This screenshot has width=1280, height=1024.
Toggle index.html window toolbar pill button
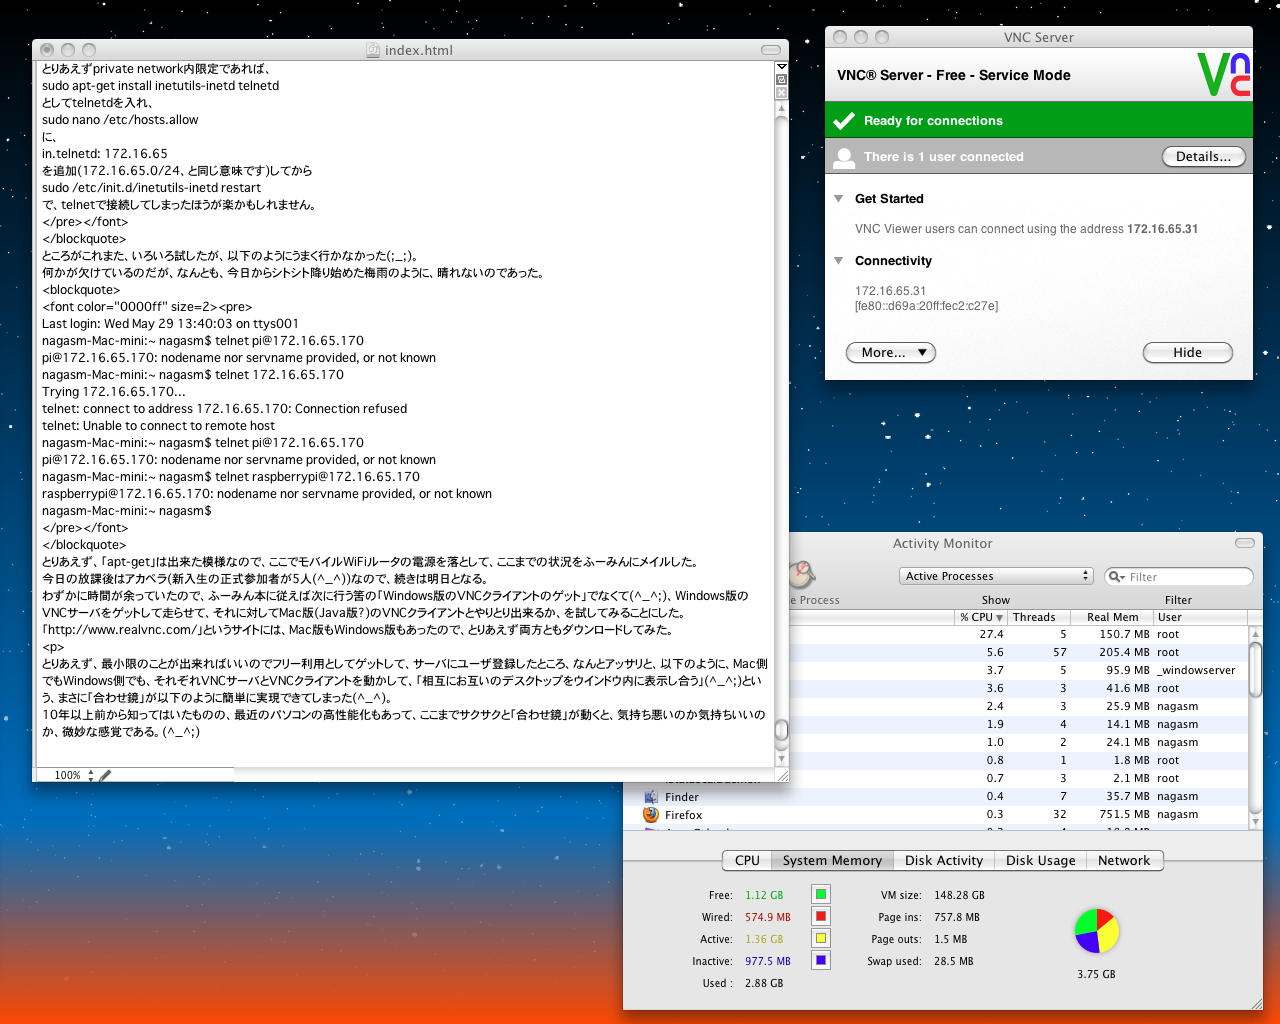click(x=770, y=50)
